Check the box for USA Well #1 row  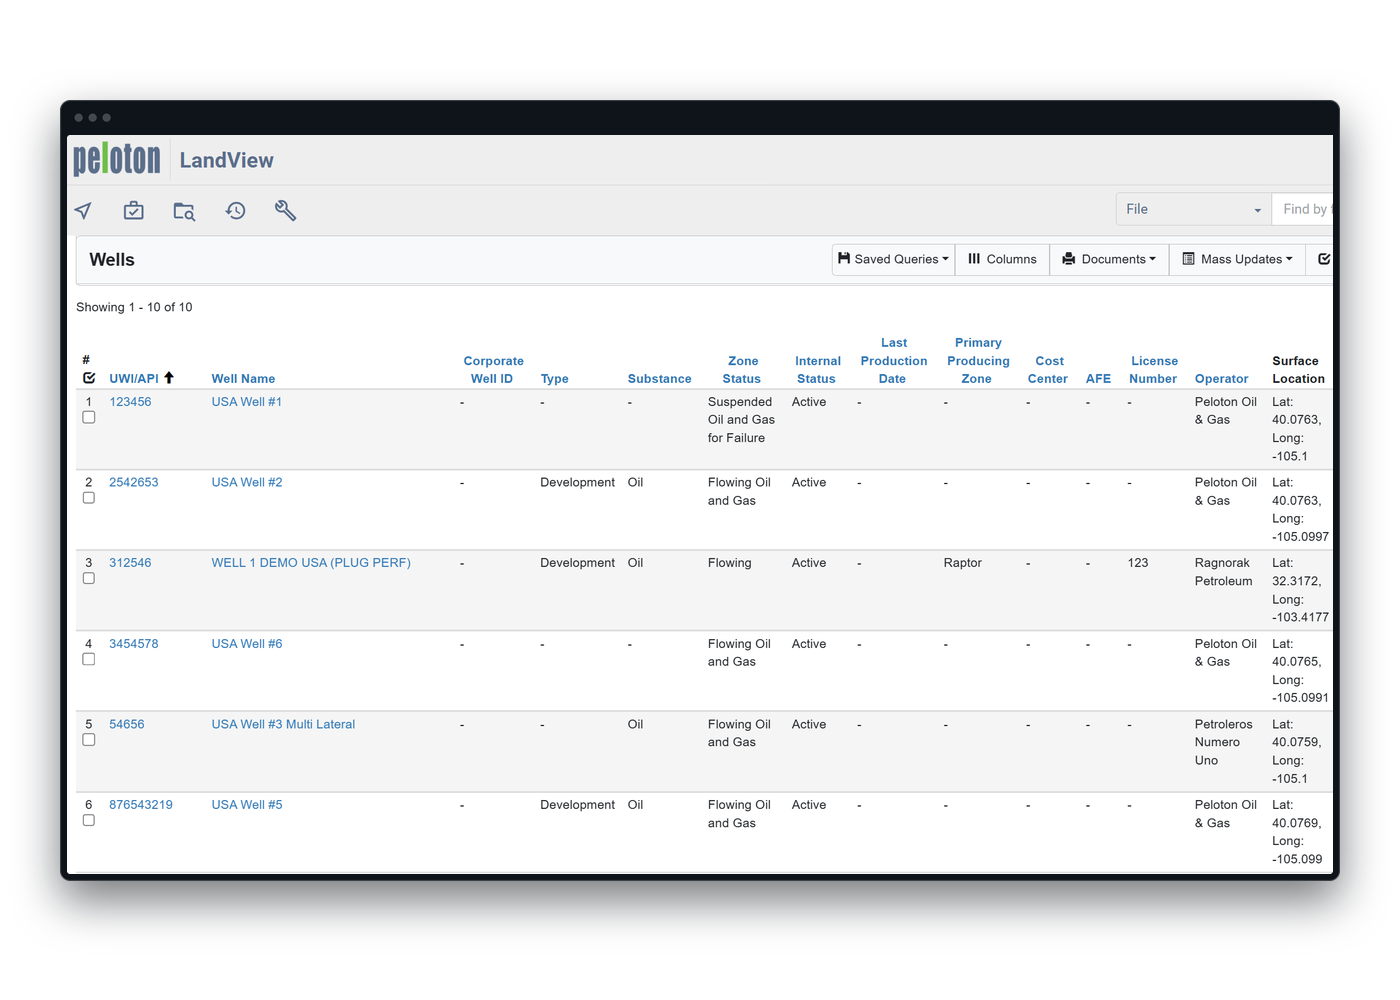(89, 417)
